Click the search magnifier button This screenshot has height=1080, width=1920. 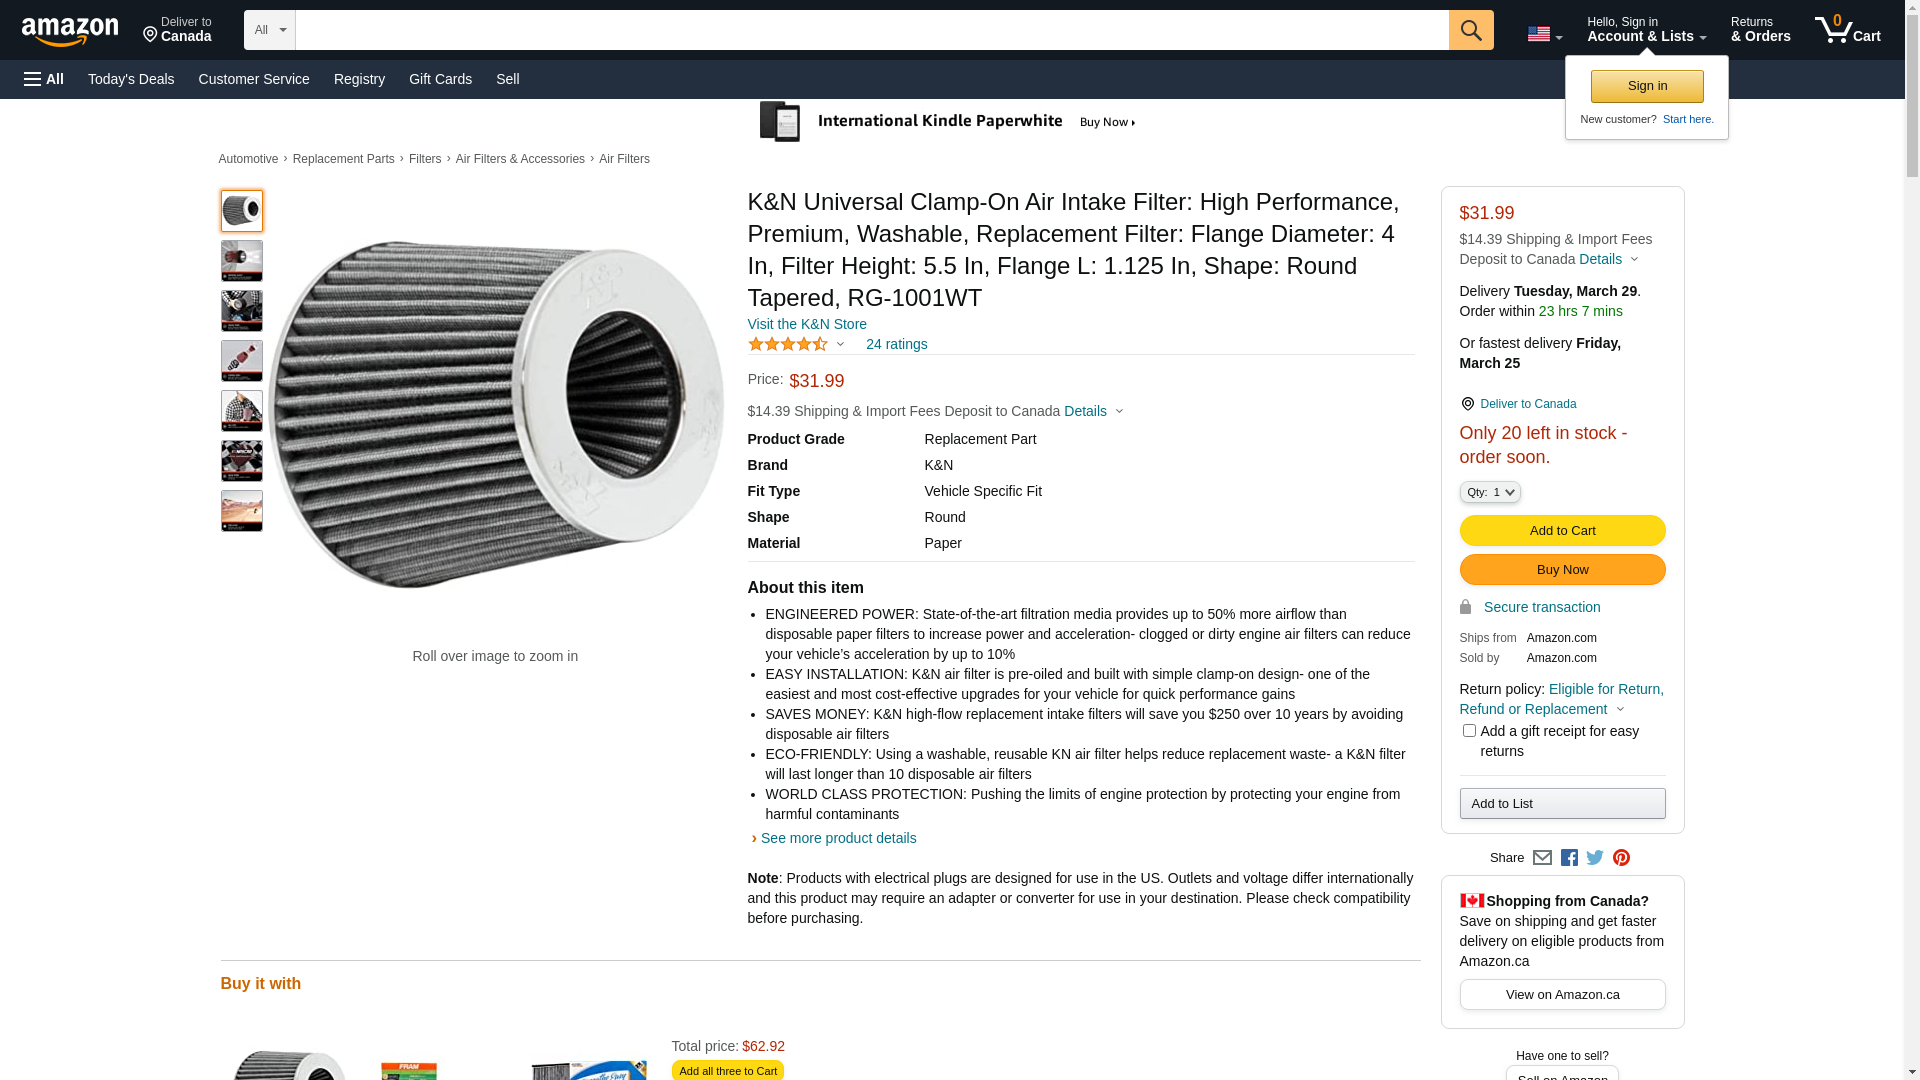[x=1470, y=30]
